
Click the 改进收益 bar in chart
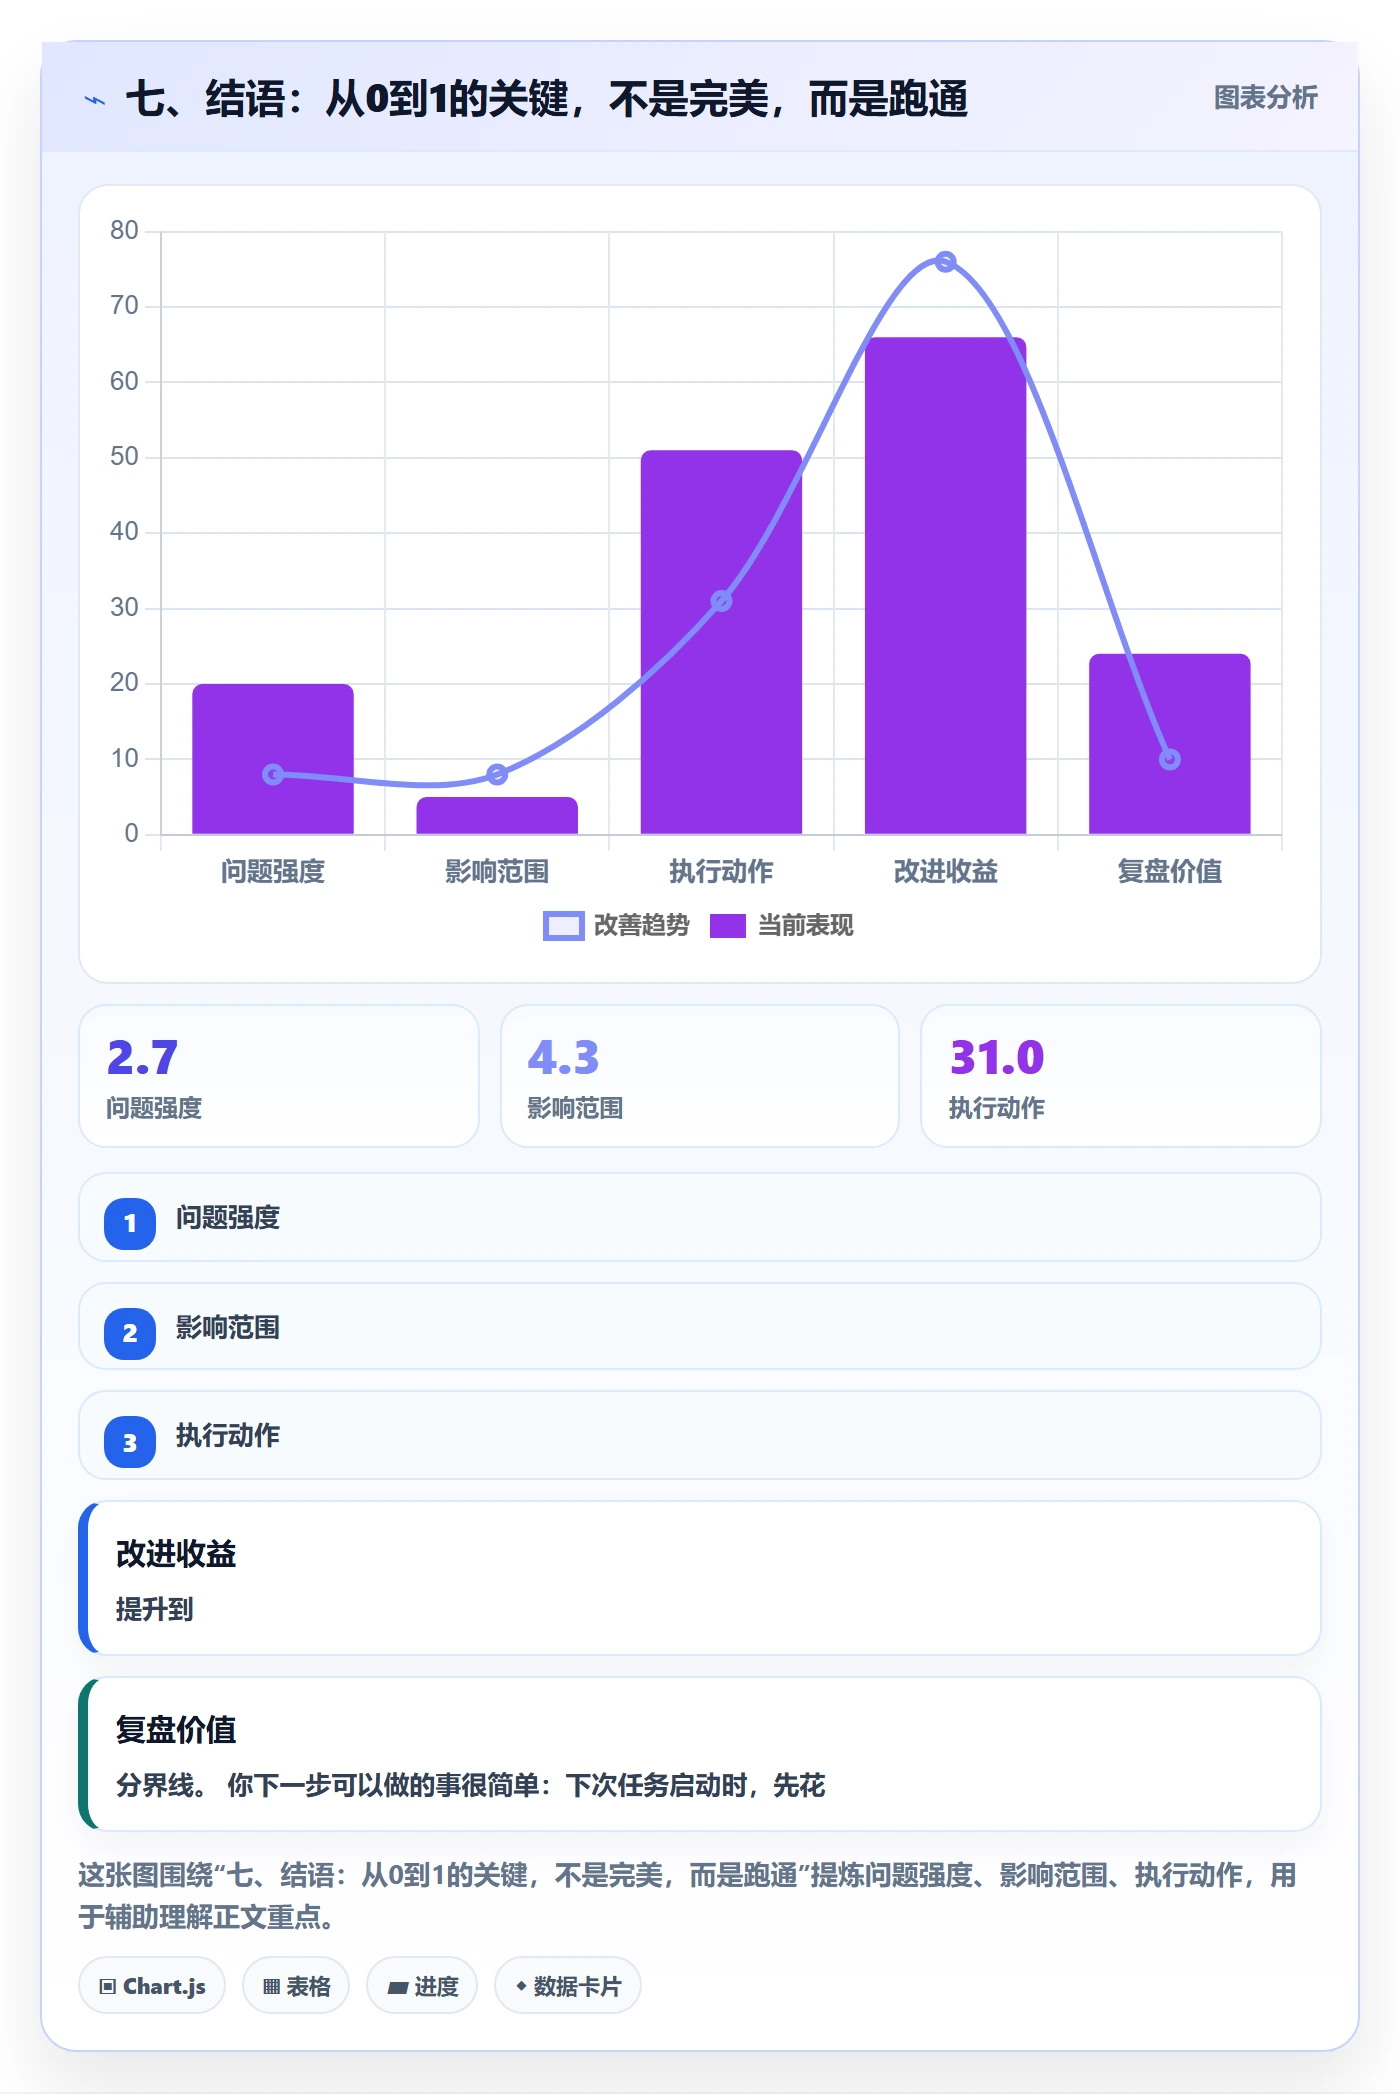point(945,586)
